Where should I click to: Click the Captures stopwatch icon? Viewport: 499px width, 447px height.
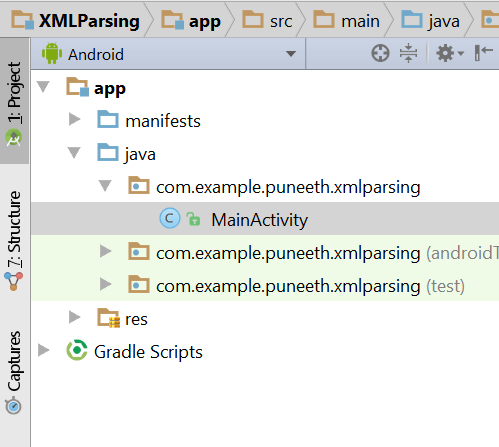coord(13,405)
